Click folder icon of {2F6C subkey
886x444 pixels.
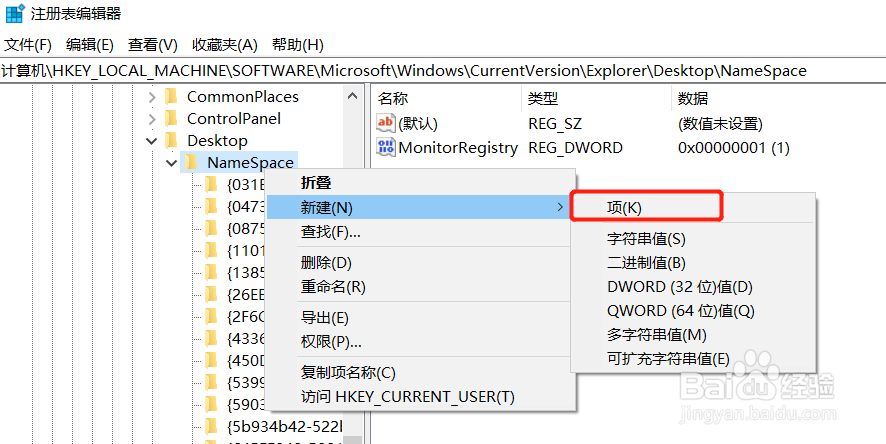tap(211, 316)
